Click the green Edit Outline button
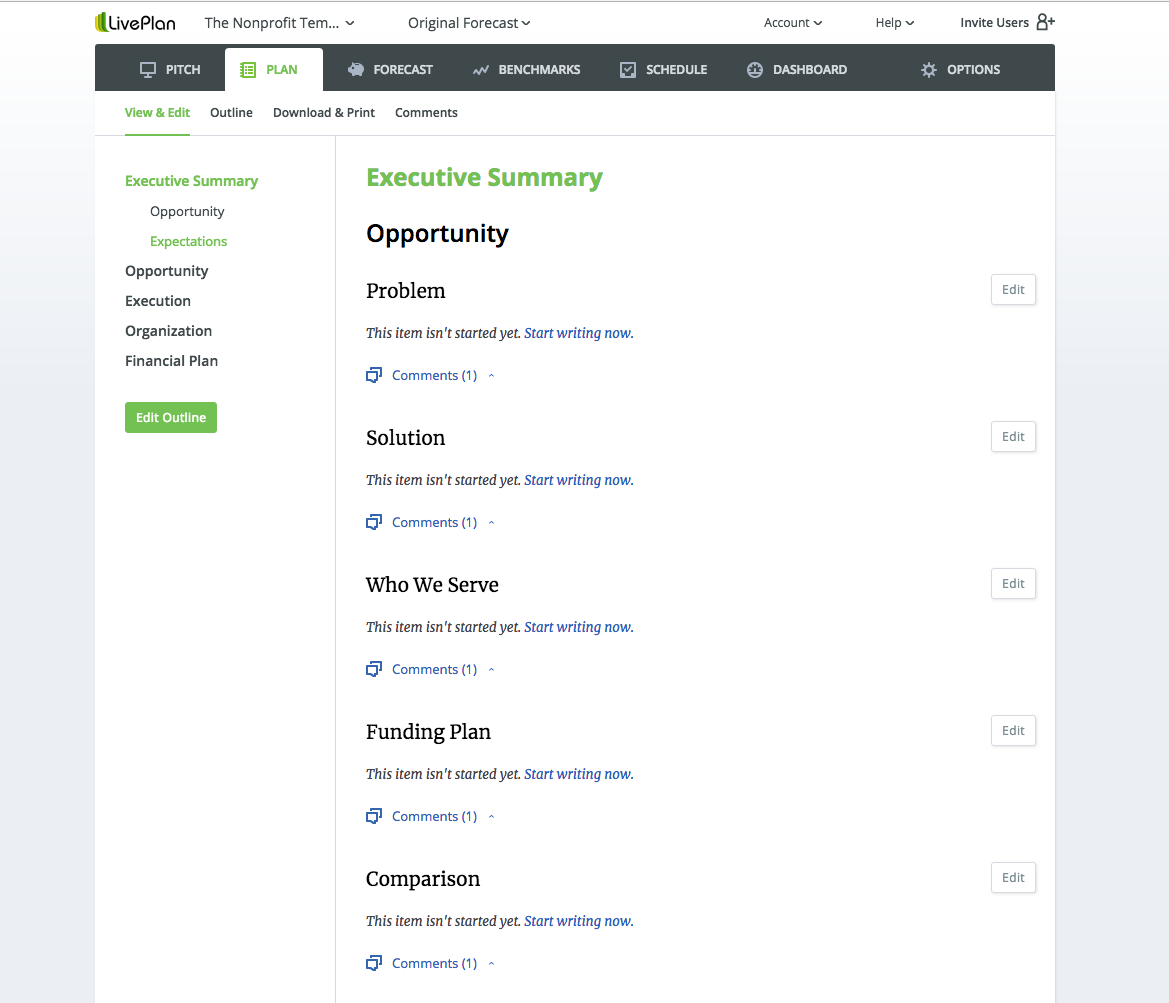1169x1003 pixels. (x=170, y=417)
